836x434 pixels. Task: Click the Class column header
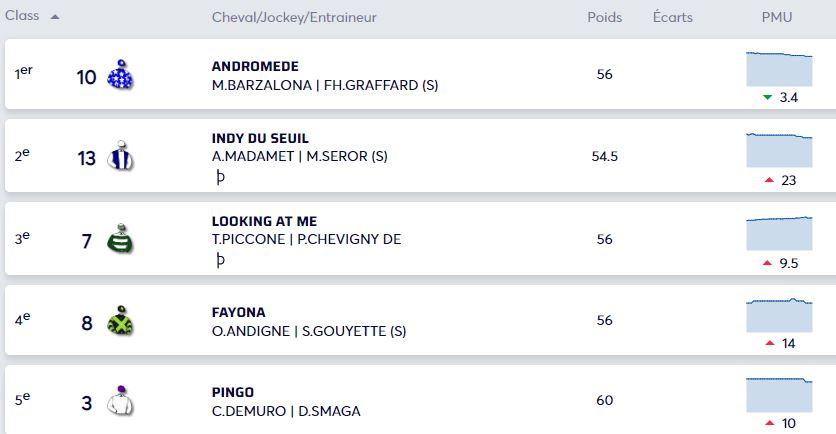pos(22,15)
